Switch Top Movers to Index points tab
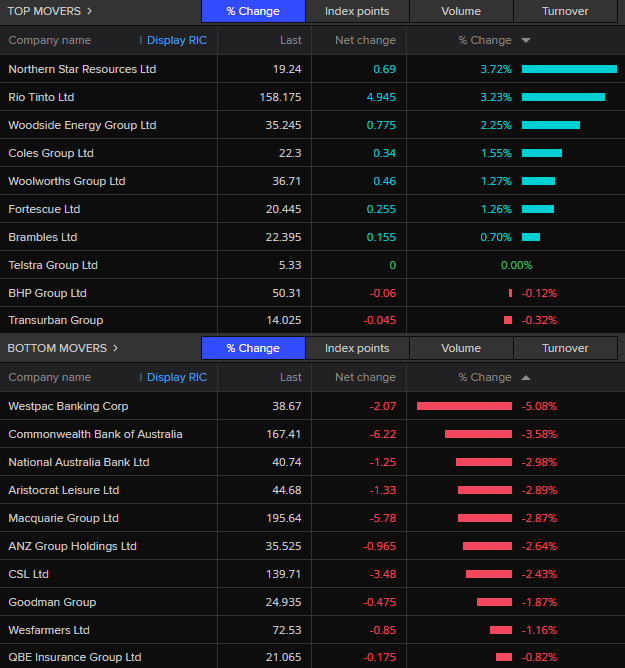 tap(357, 11)
